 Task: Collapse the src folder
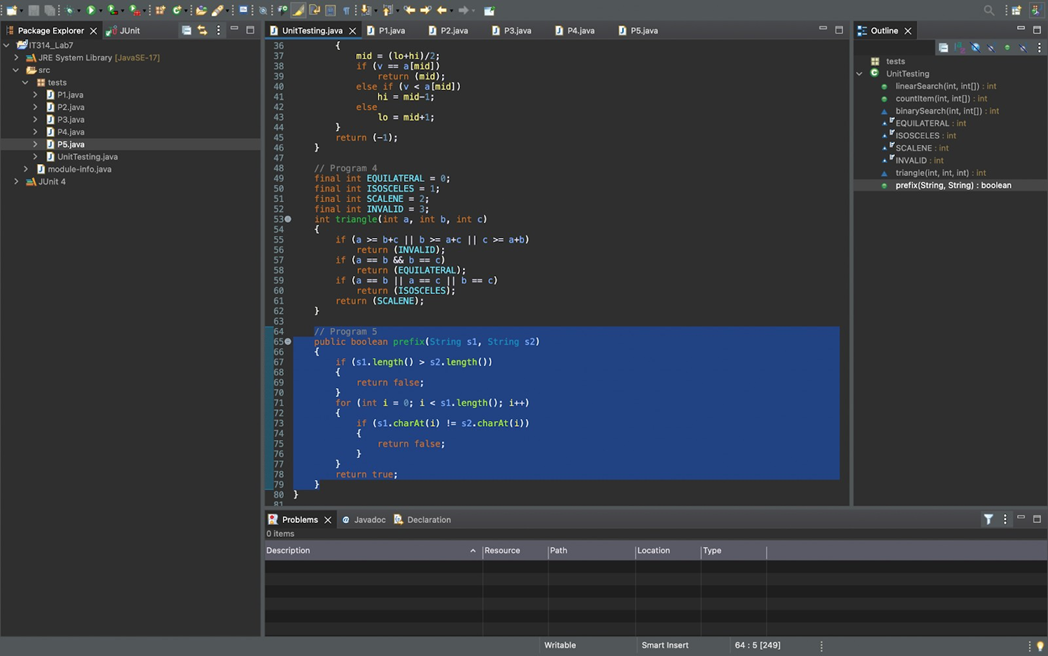click(16, 70)
